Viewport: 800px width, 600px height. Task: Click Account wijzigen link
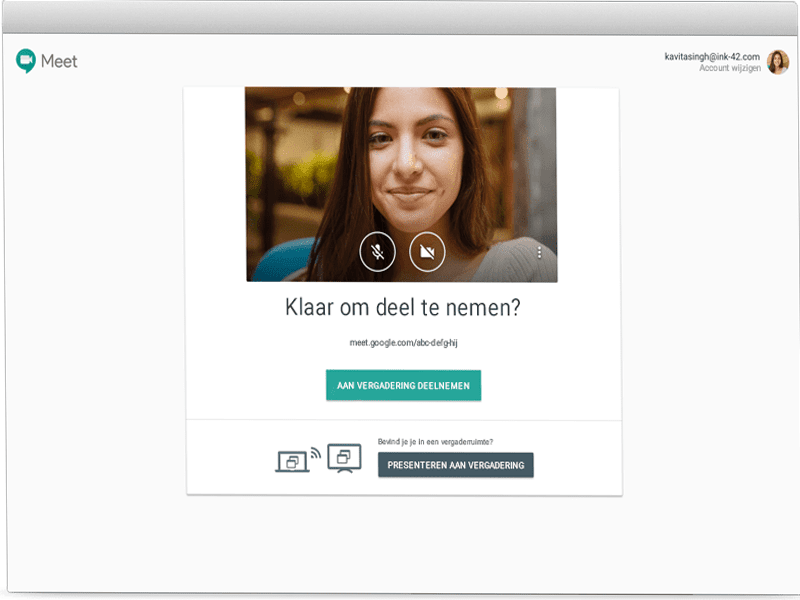coord(730,68)
